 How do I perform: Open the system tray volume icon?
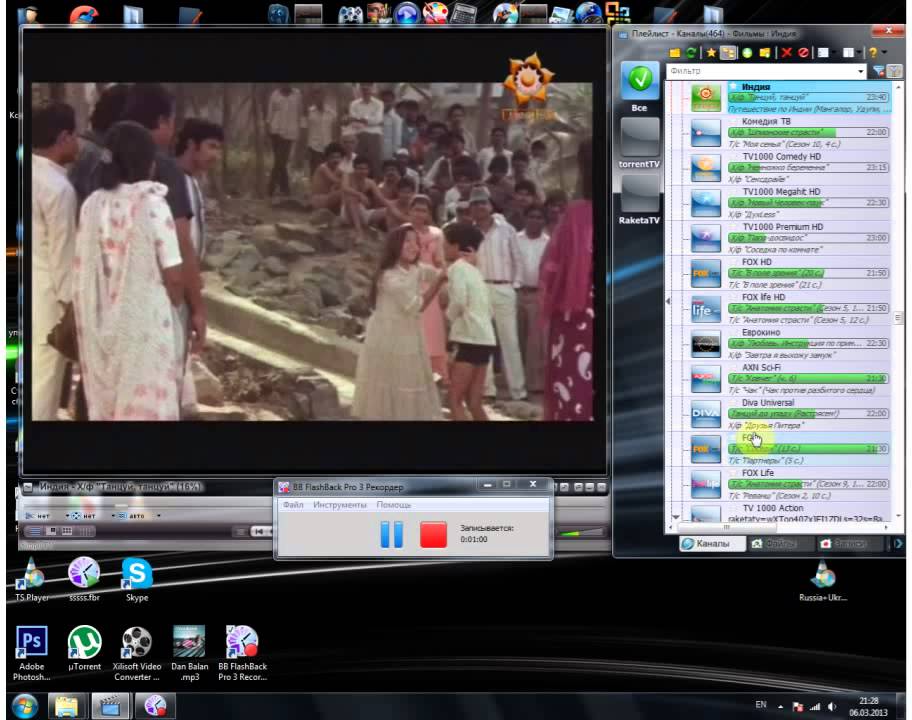pyautogui.click(x=832, y=707)
